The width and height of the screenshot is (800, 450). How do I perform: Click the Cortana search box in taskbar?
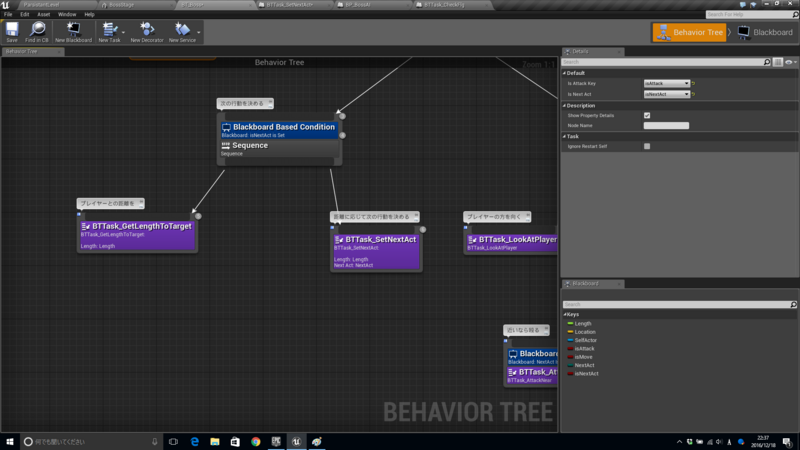pyautogui.click(x=91, y=442)
